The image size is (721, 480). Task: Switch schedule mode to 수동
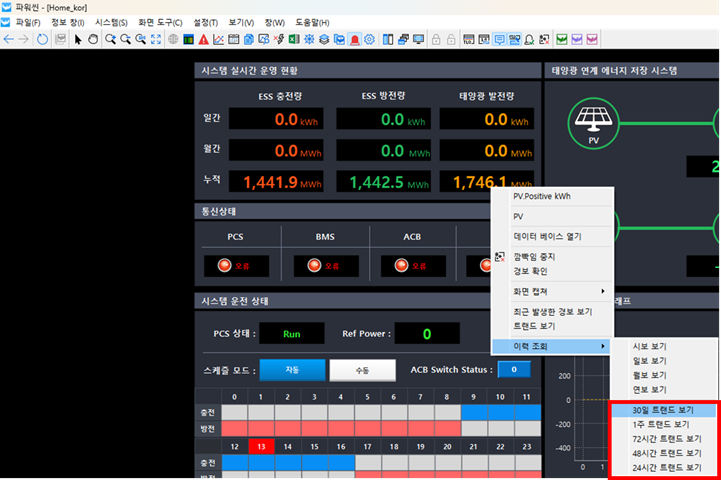pos(362,369)
